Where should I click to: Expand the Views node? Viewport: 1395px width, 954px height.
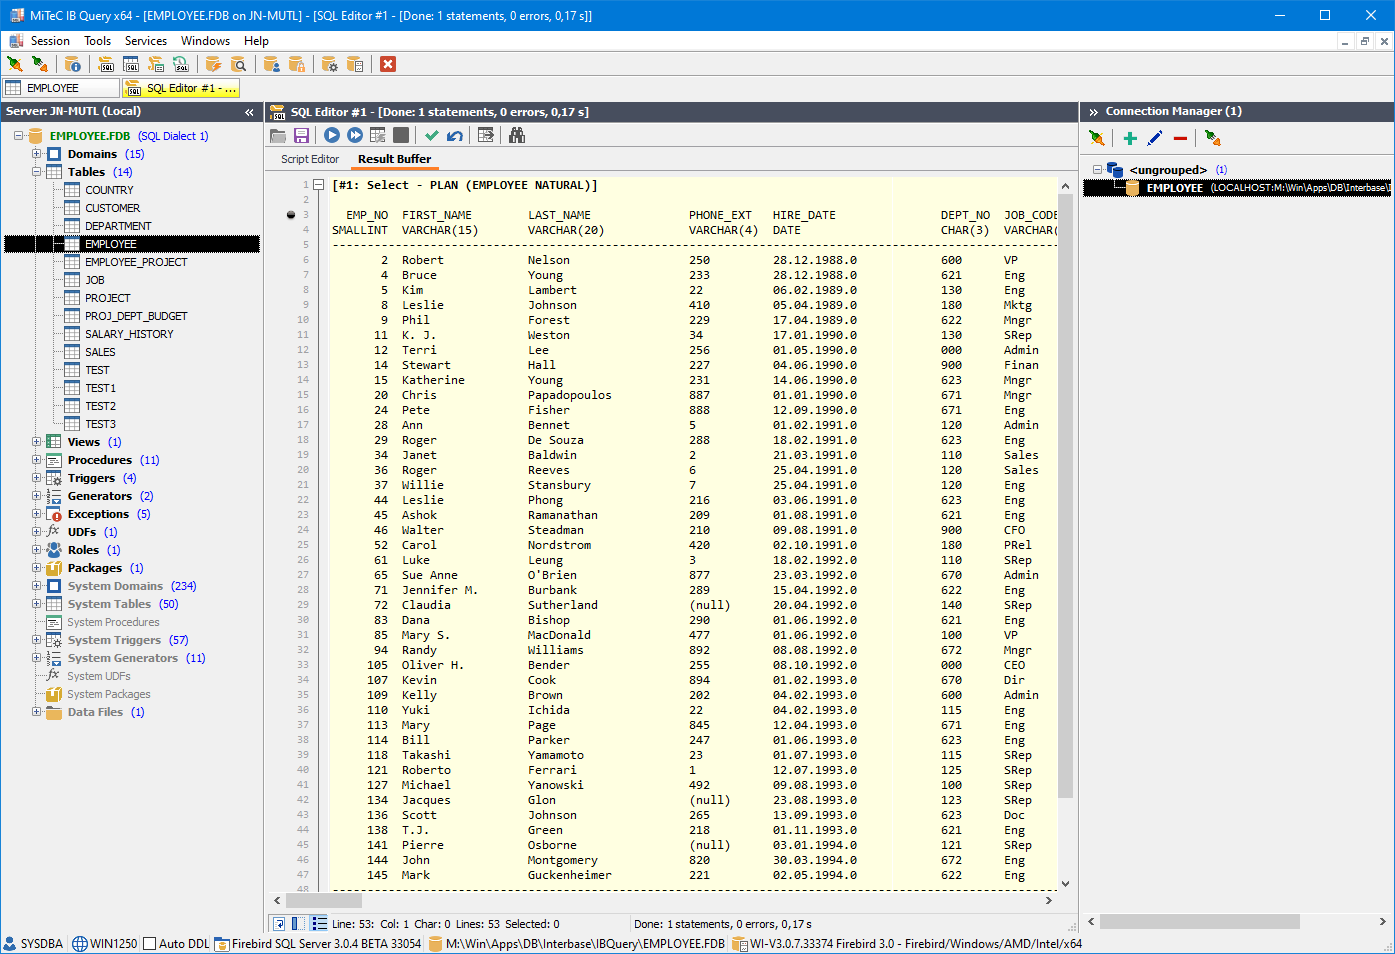click(37, 441)
